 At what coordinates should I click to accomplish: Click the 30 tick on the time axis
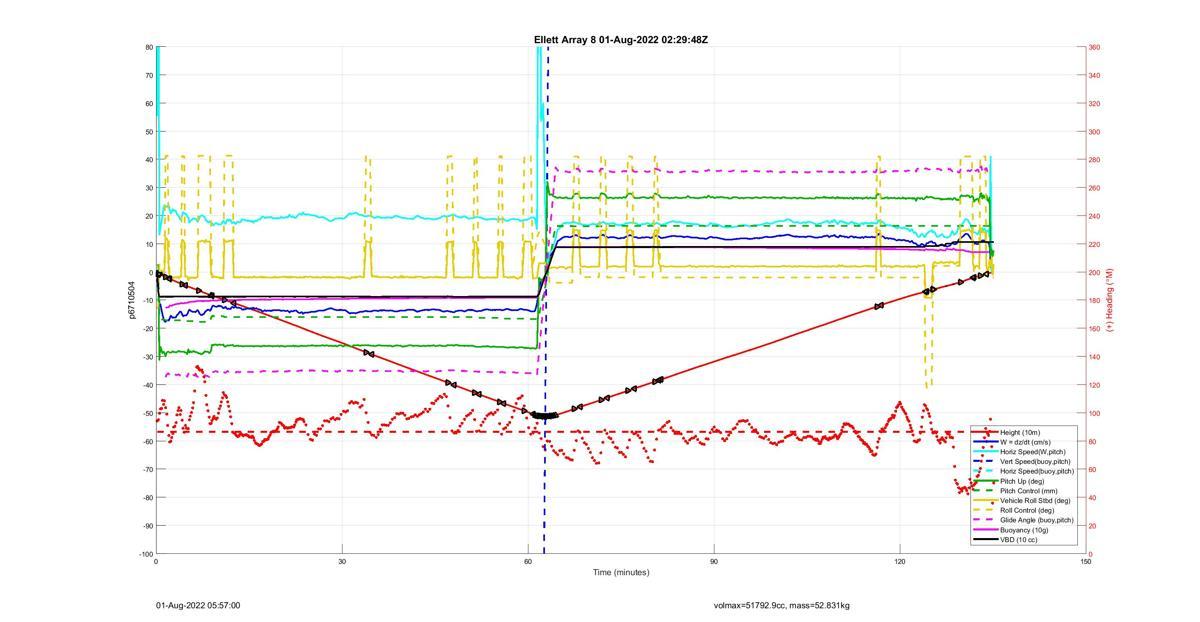coord(342,561)
